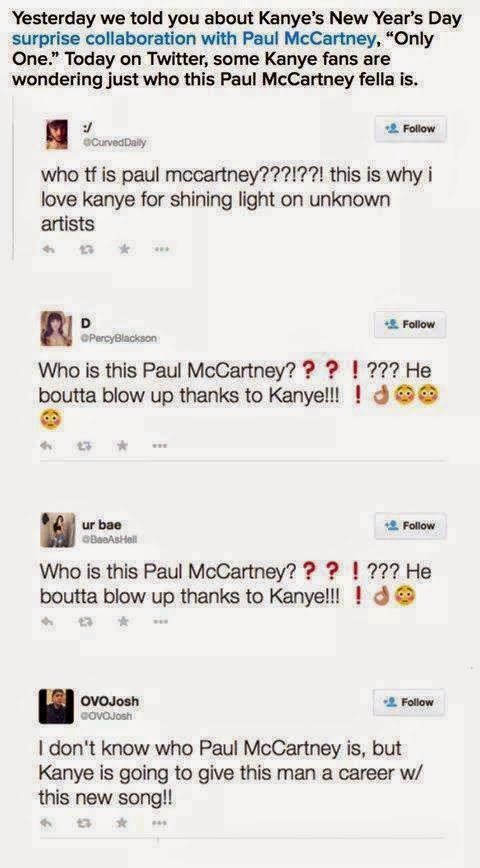Screen dimensions: 480x868
Task: Retweet the CurvedDaily tweet
Action: click(x=85, y=251)
